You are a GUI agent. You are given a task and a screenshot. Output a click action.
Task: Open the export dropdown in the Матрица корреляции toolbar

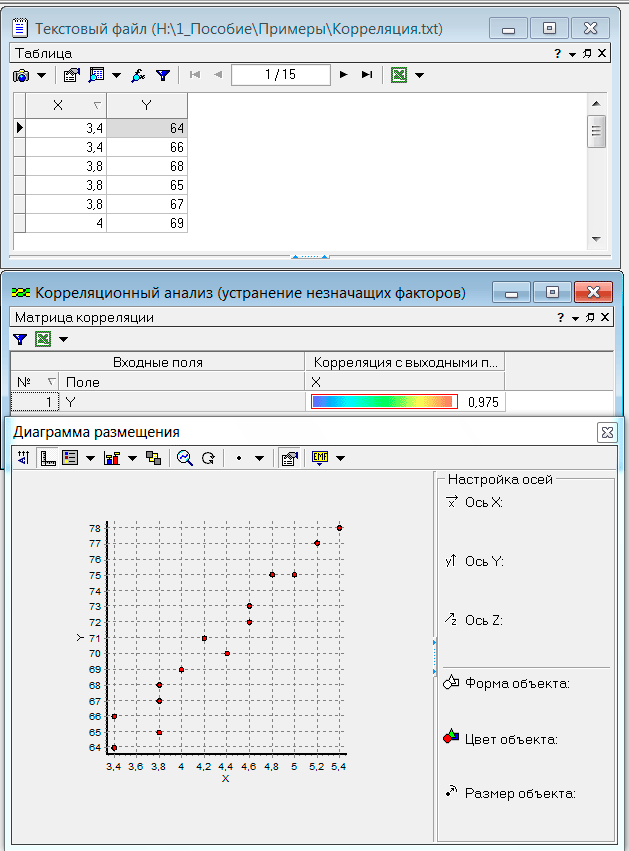(x=63, y=340)
